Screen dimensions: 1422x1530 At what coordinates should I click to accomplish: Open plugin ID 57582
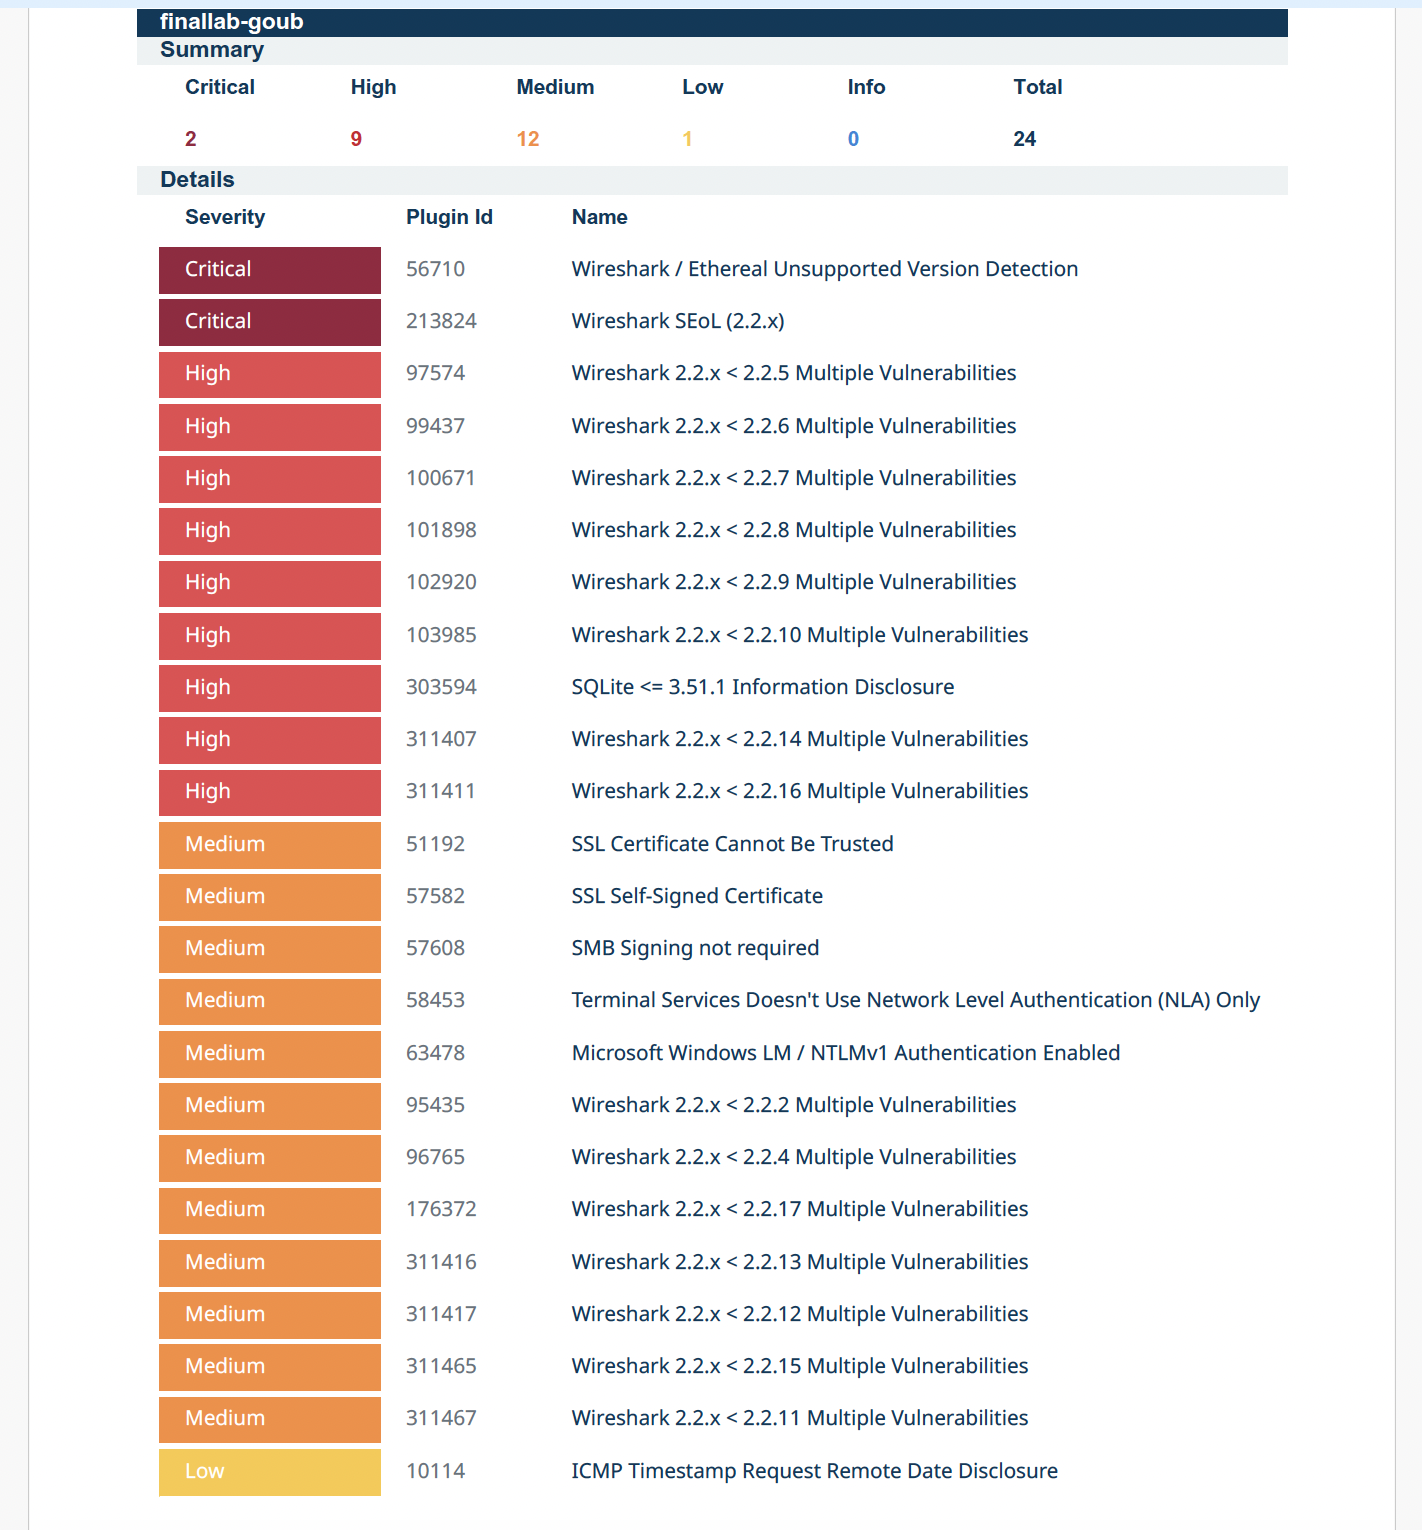pos(436,896)
